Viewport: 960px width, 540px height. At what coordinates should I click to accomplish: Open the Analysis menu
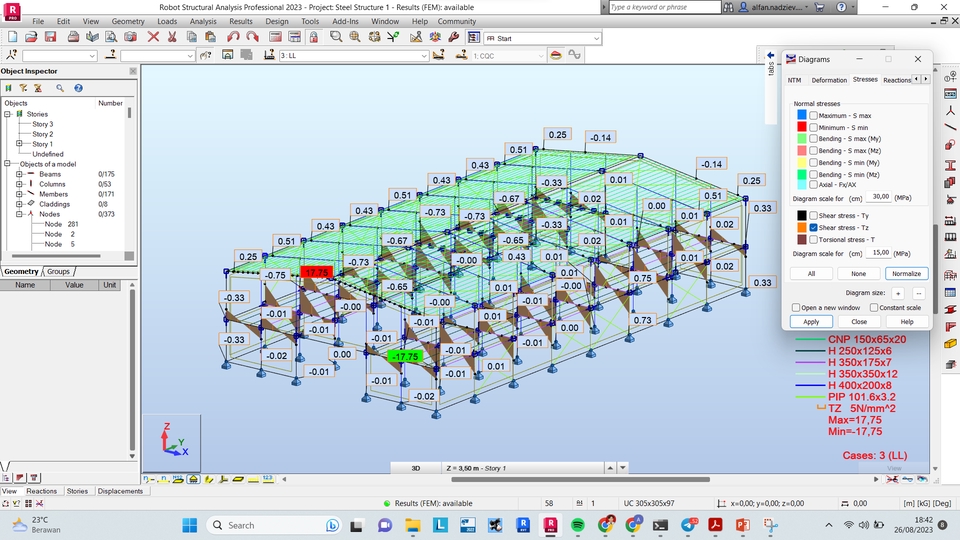pyautogui.click(x=203, y=21)
